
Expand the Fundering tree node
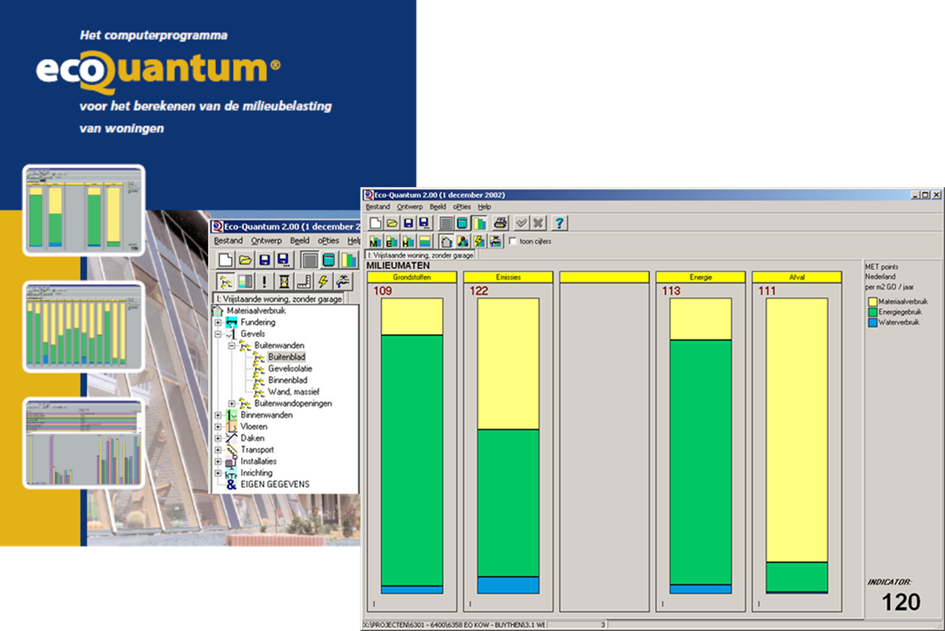click(218, 322)
